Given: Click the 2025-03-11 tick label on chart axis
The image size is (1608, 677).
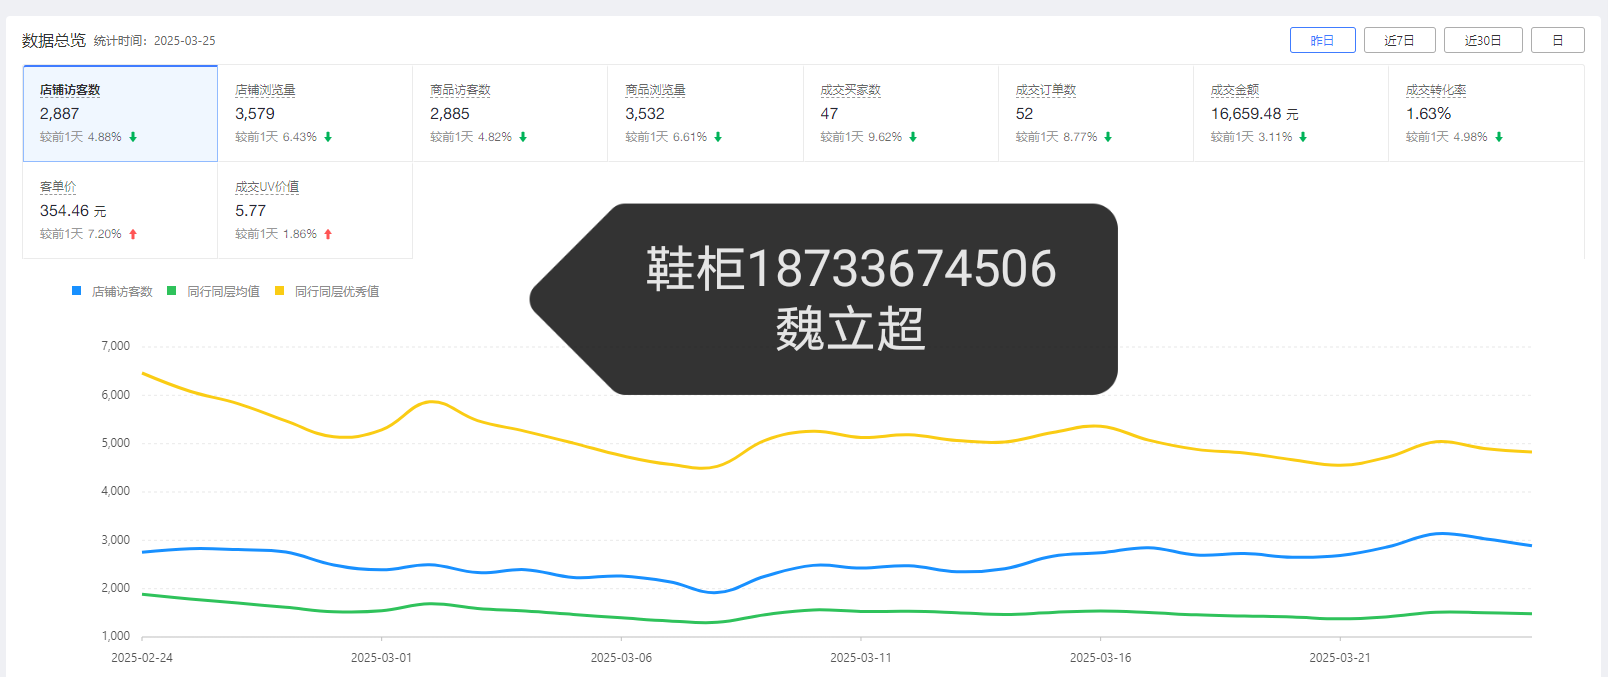Looking at the screenshot, I should [860, 658].
